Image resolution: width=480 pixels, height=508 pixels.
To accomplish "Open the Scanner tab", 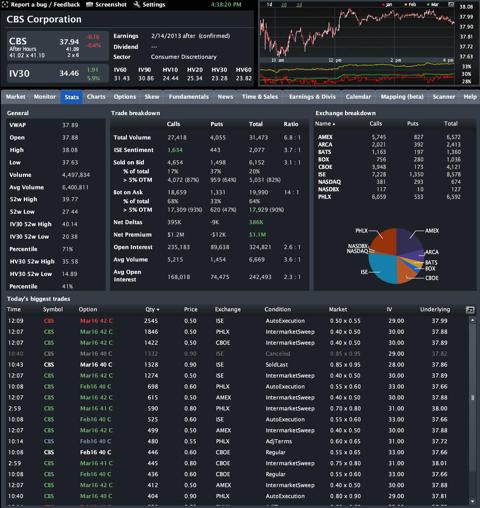I will pyautogui.click(x=444, y=97).
